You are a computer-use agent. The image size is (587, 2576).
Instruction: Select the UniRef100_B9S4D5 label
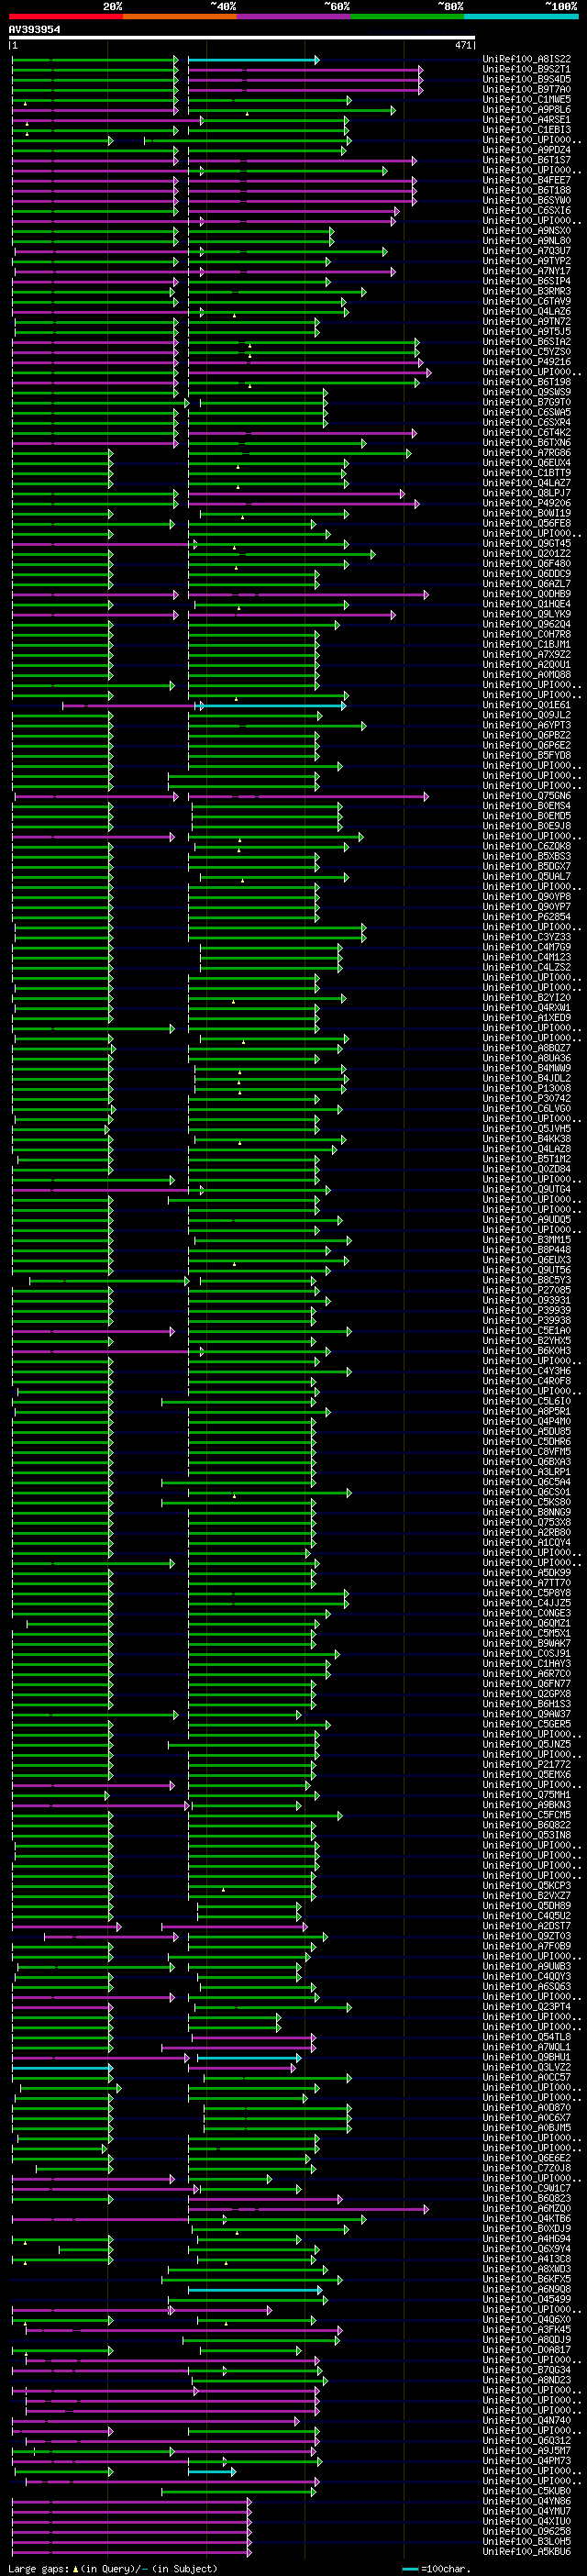click(527, 79)
